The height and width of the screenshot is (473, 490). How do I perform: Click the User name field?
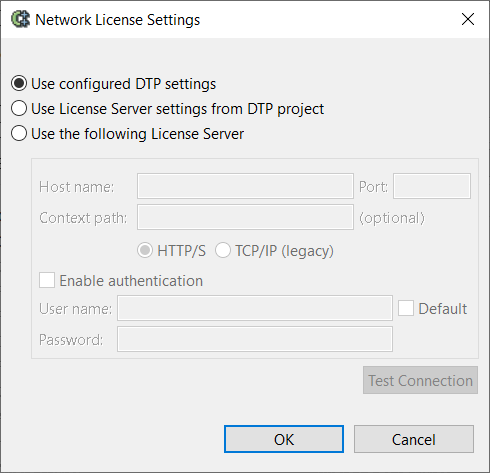click(x=255, y=308)
